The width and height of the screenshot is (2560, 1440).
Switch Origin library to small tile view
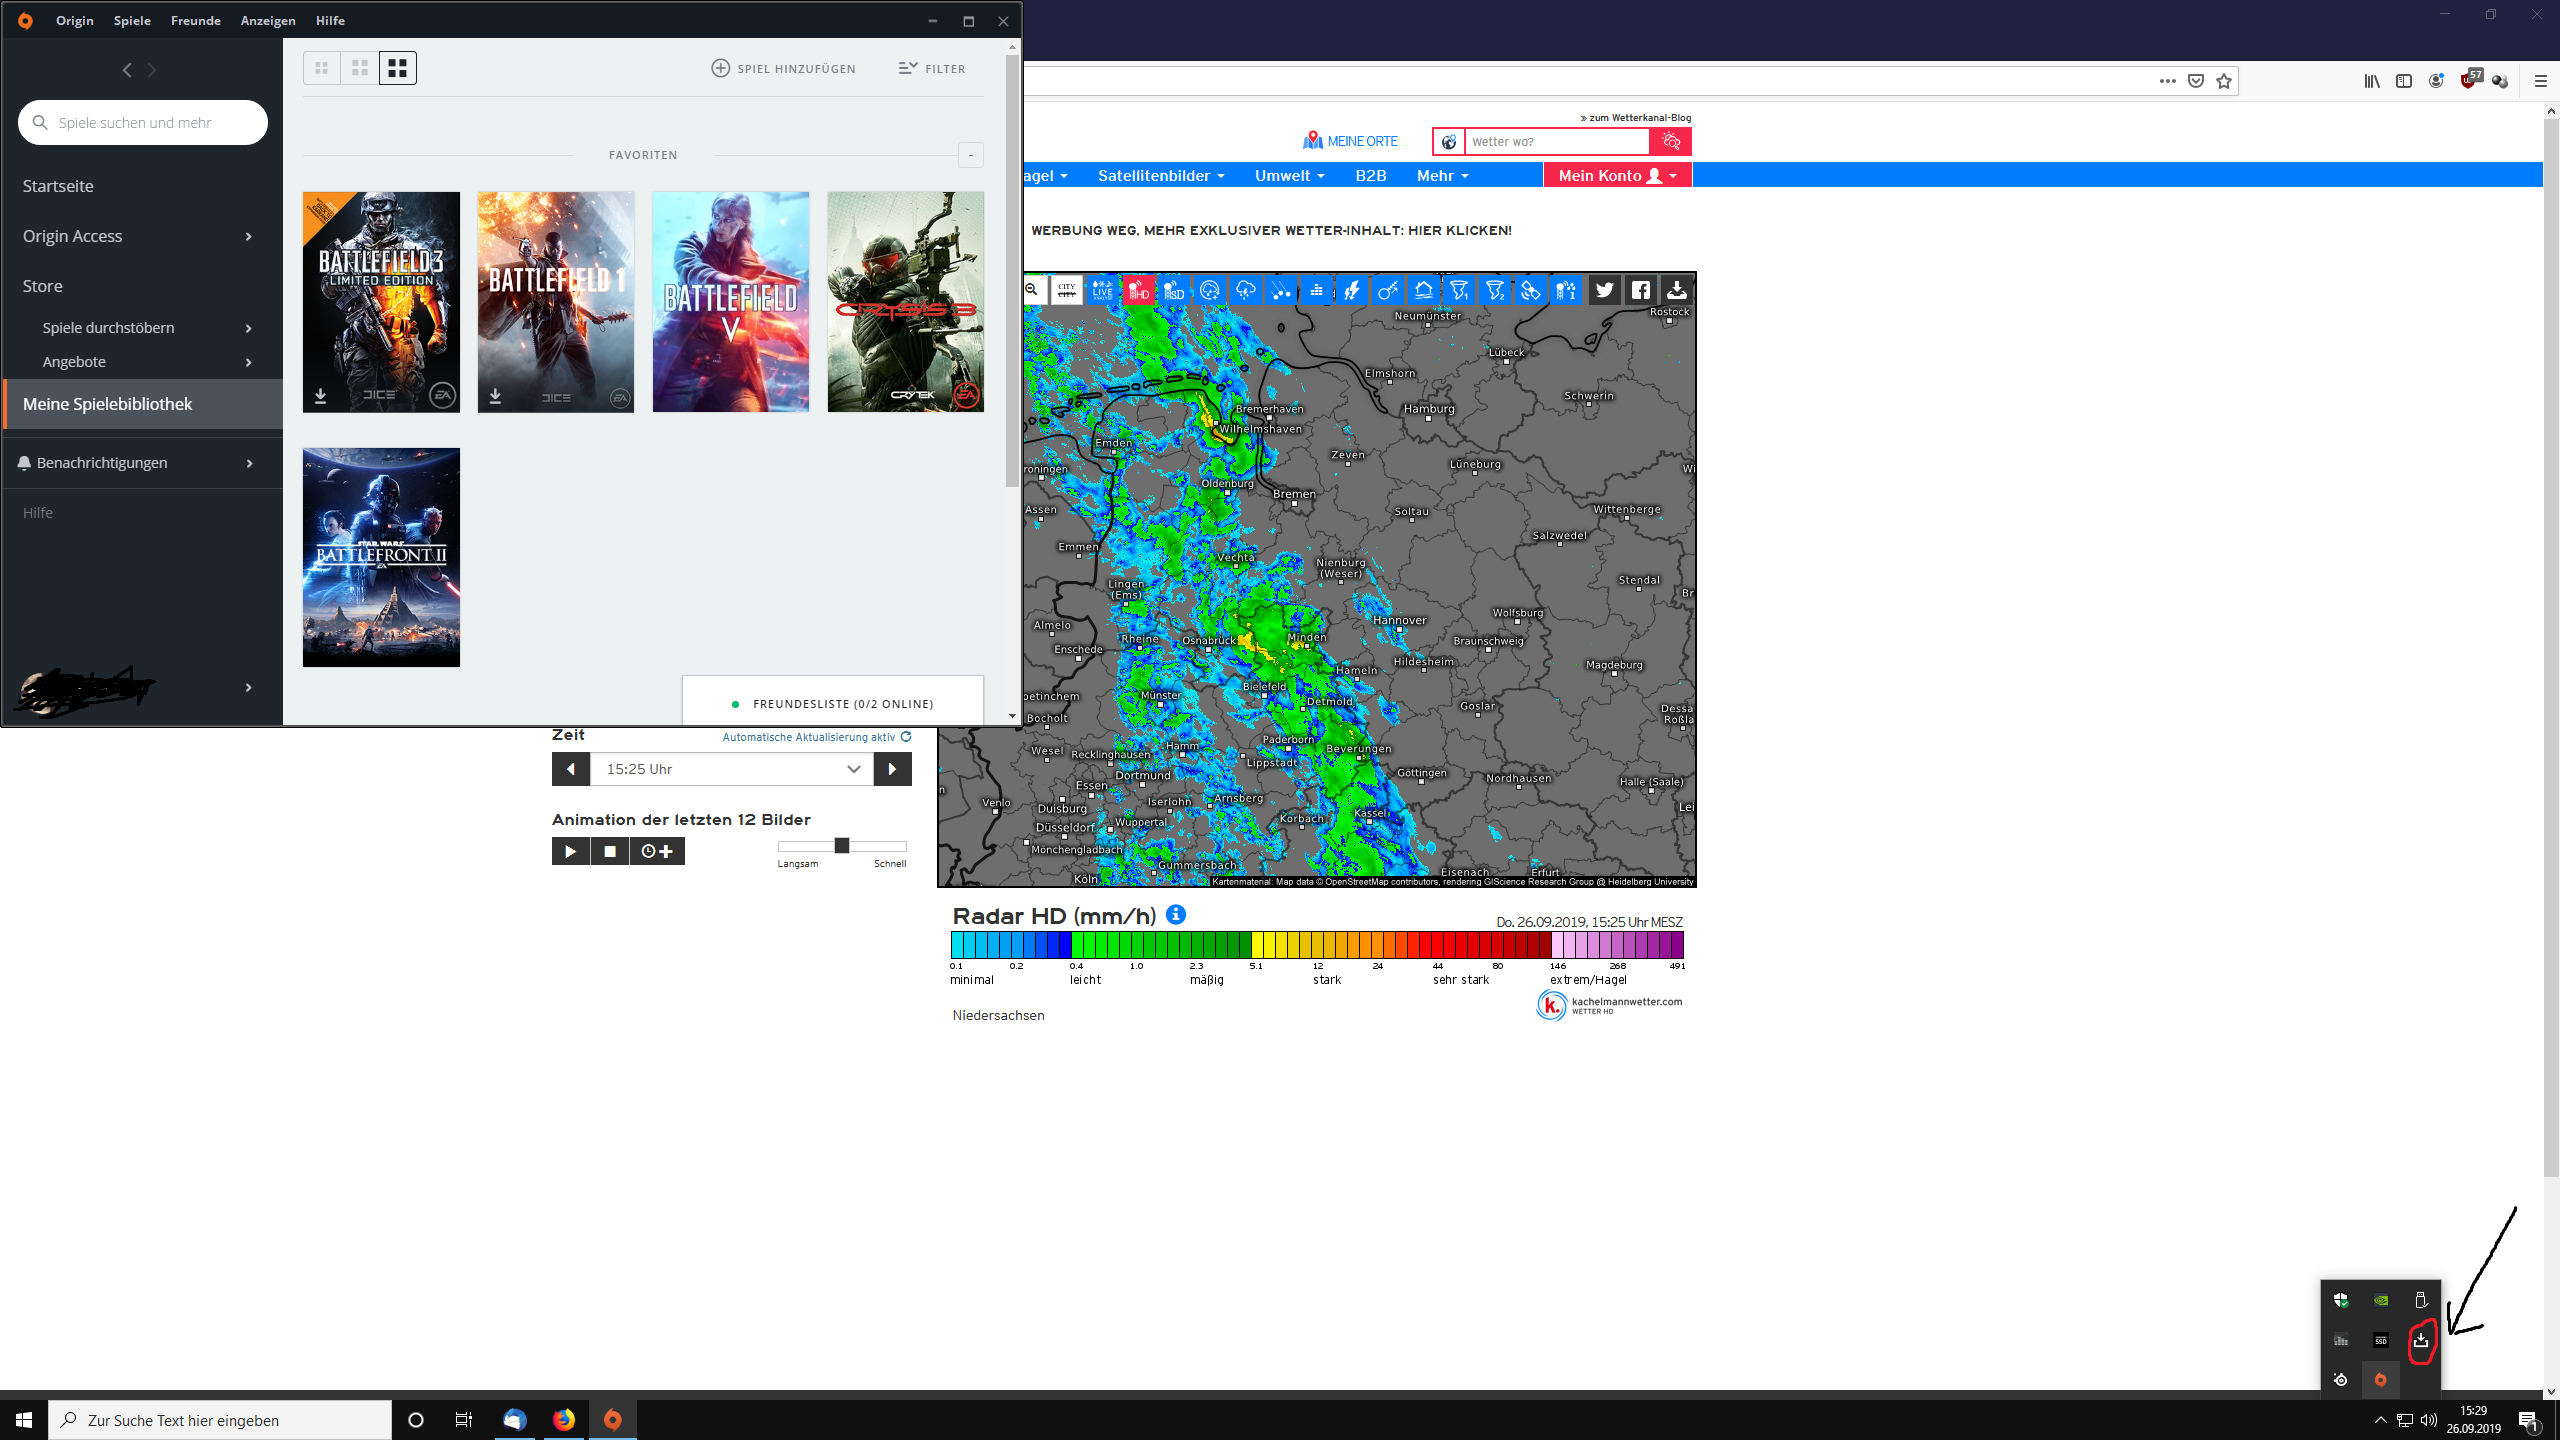click(x=322, y=68)
